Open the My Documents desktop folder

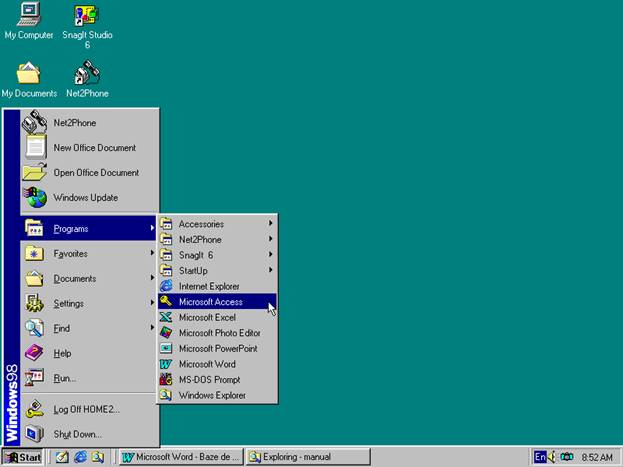click(29, 75)
